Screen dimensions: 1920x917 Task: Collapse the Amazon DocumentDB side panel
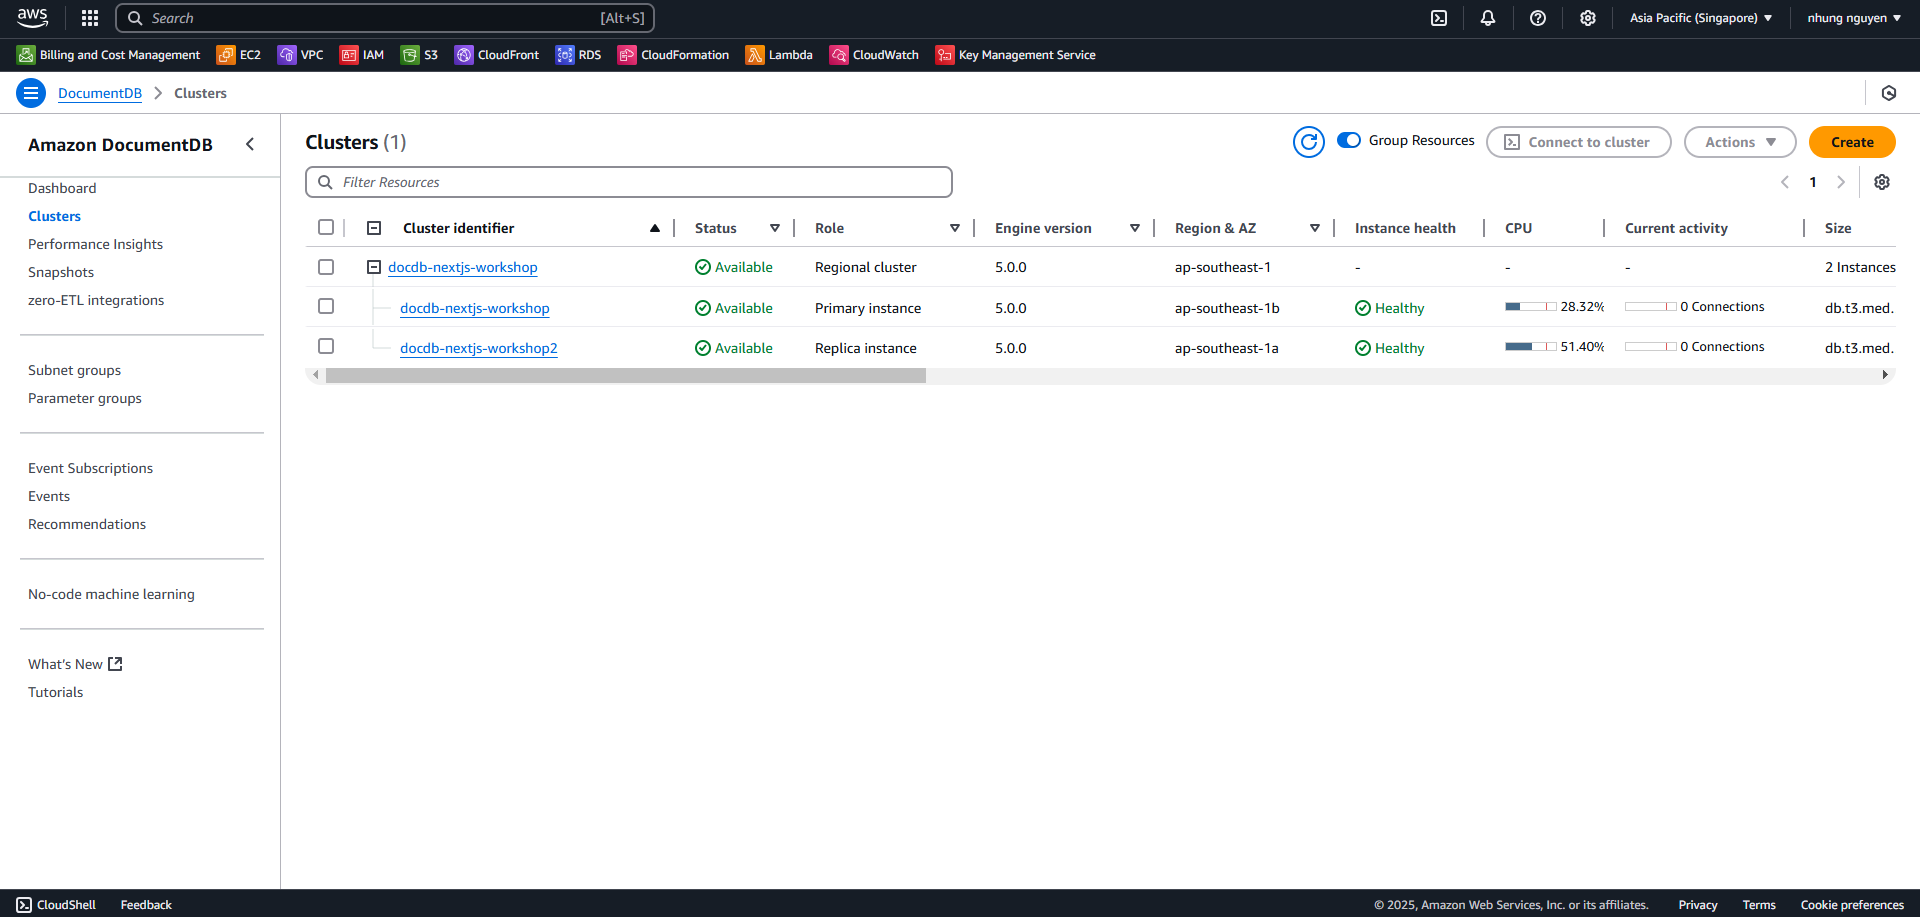point(250,144)
